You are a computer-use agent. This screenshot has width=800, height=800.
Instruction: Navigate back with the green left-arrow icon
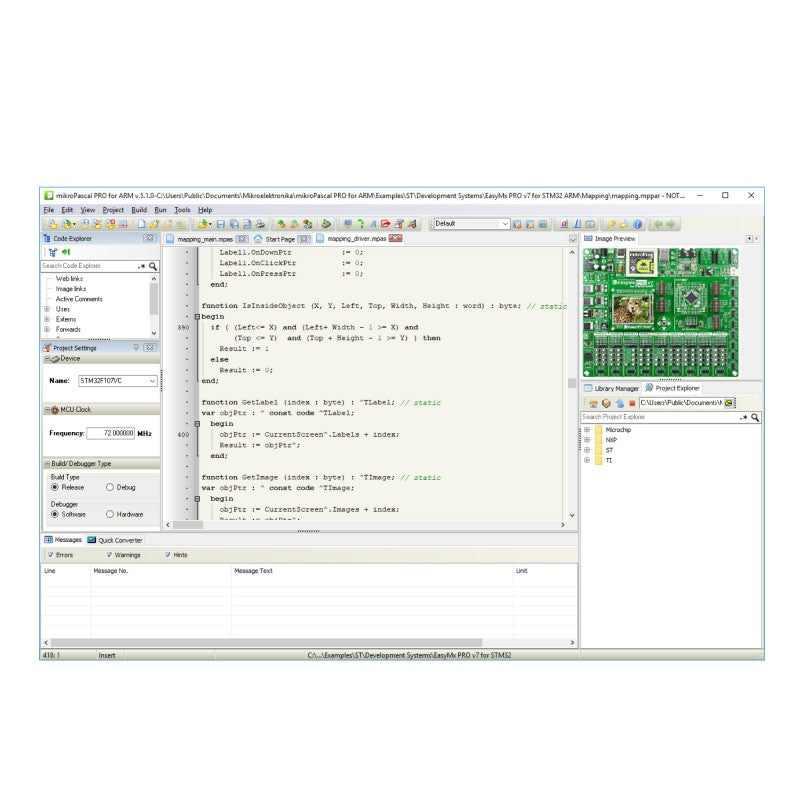tap(659, 223)
